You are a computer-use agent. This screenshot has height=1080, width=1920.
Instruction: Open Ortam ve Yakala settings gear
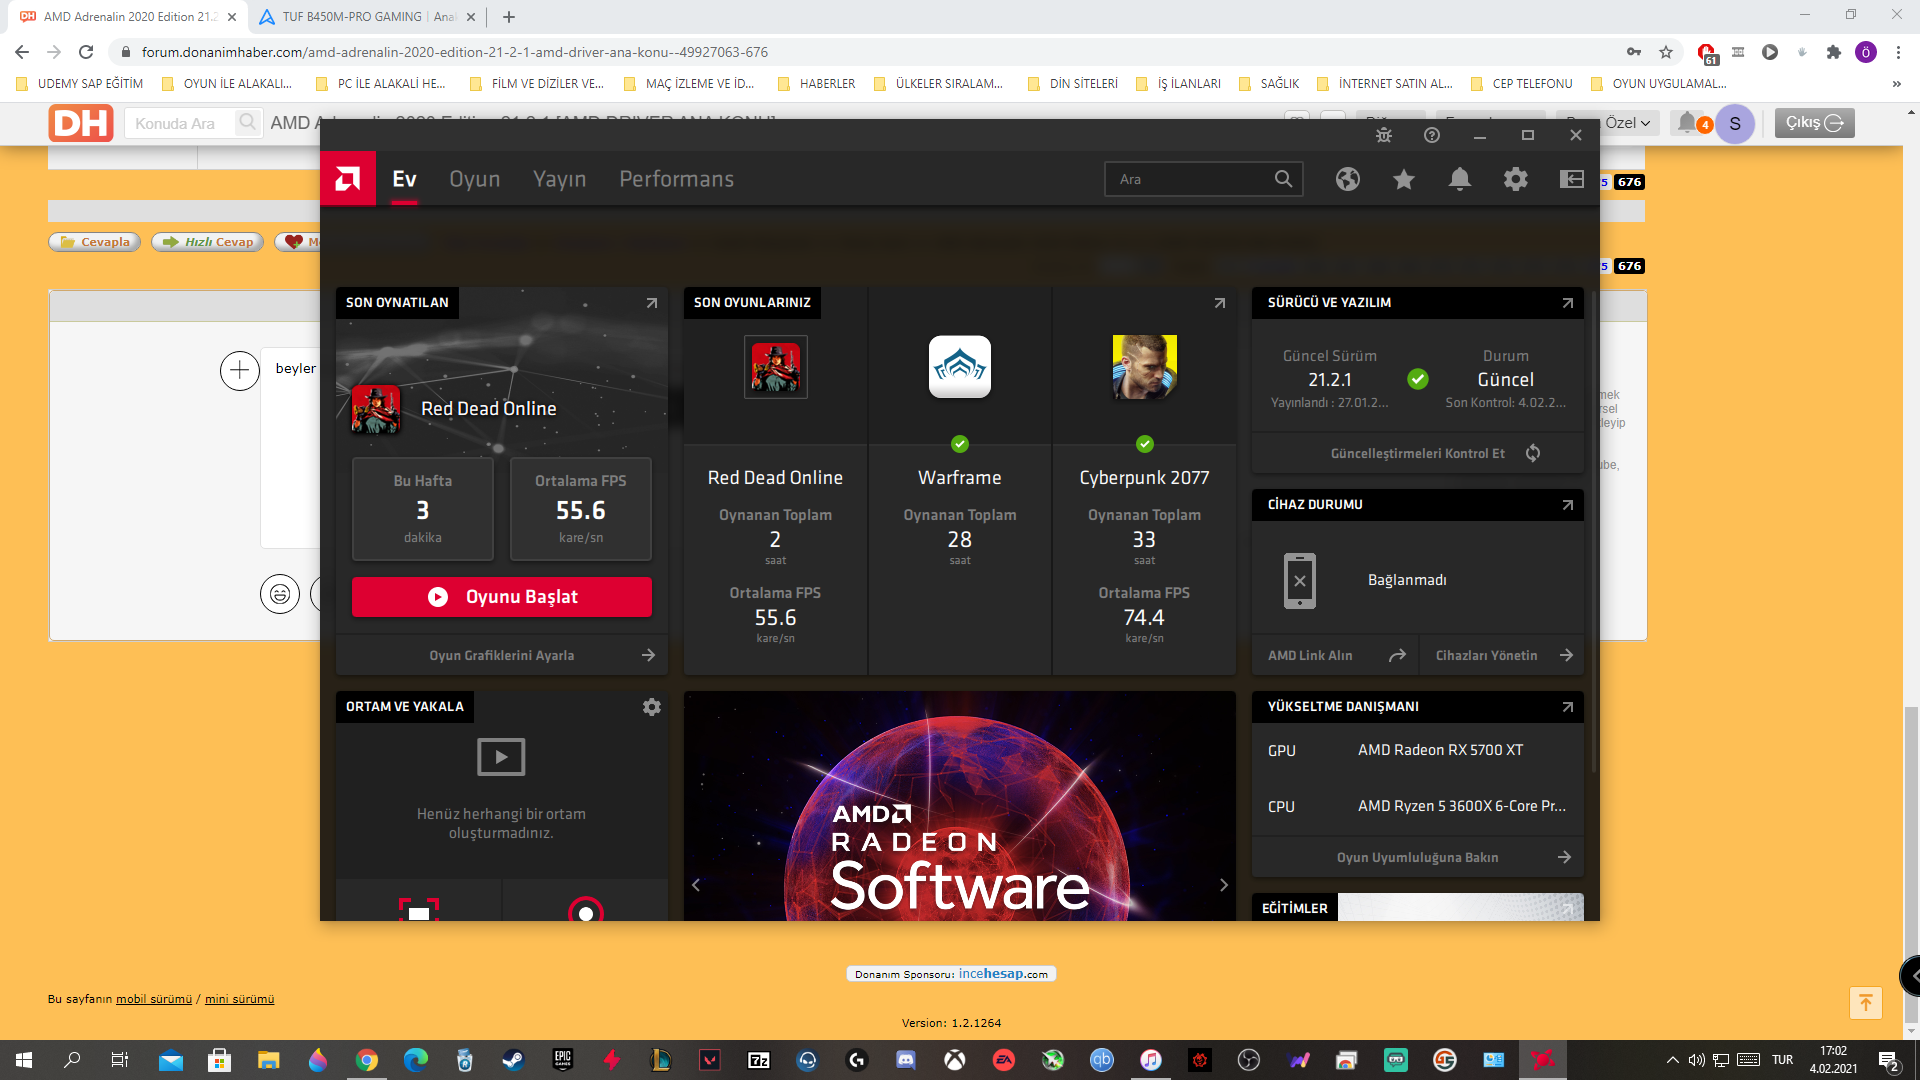click(652, 707)
